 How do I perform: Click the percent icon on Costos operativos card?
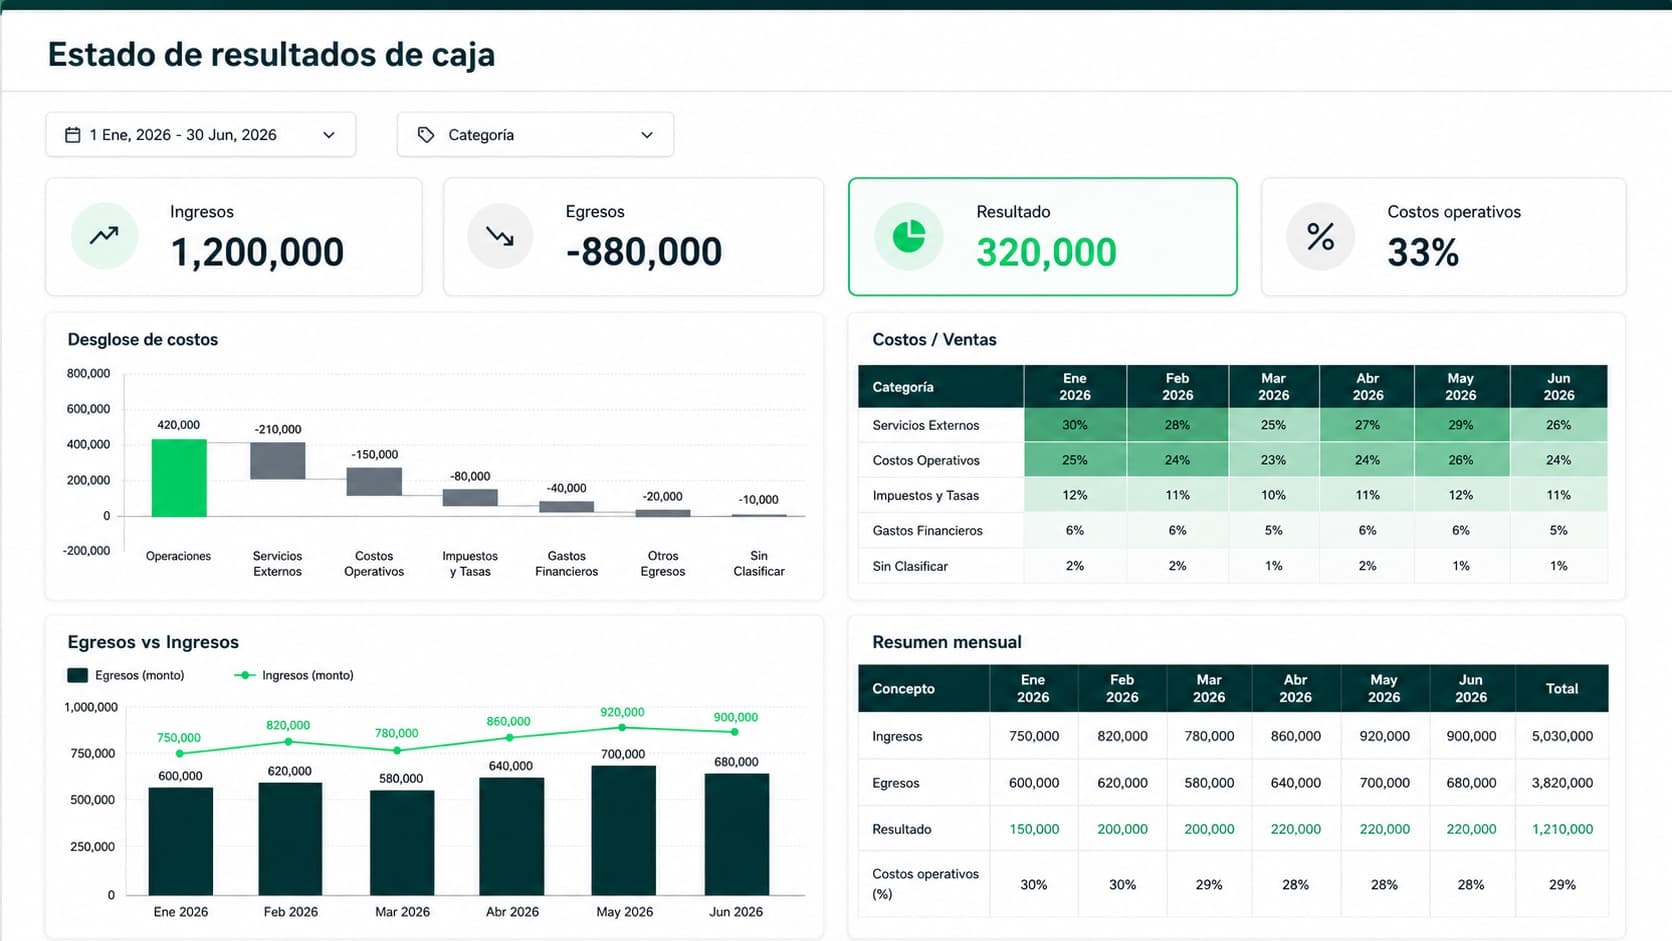point(1320,236)
